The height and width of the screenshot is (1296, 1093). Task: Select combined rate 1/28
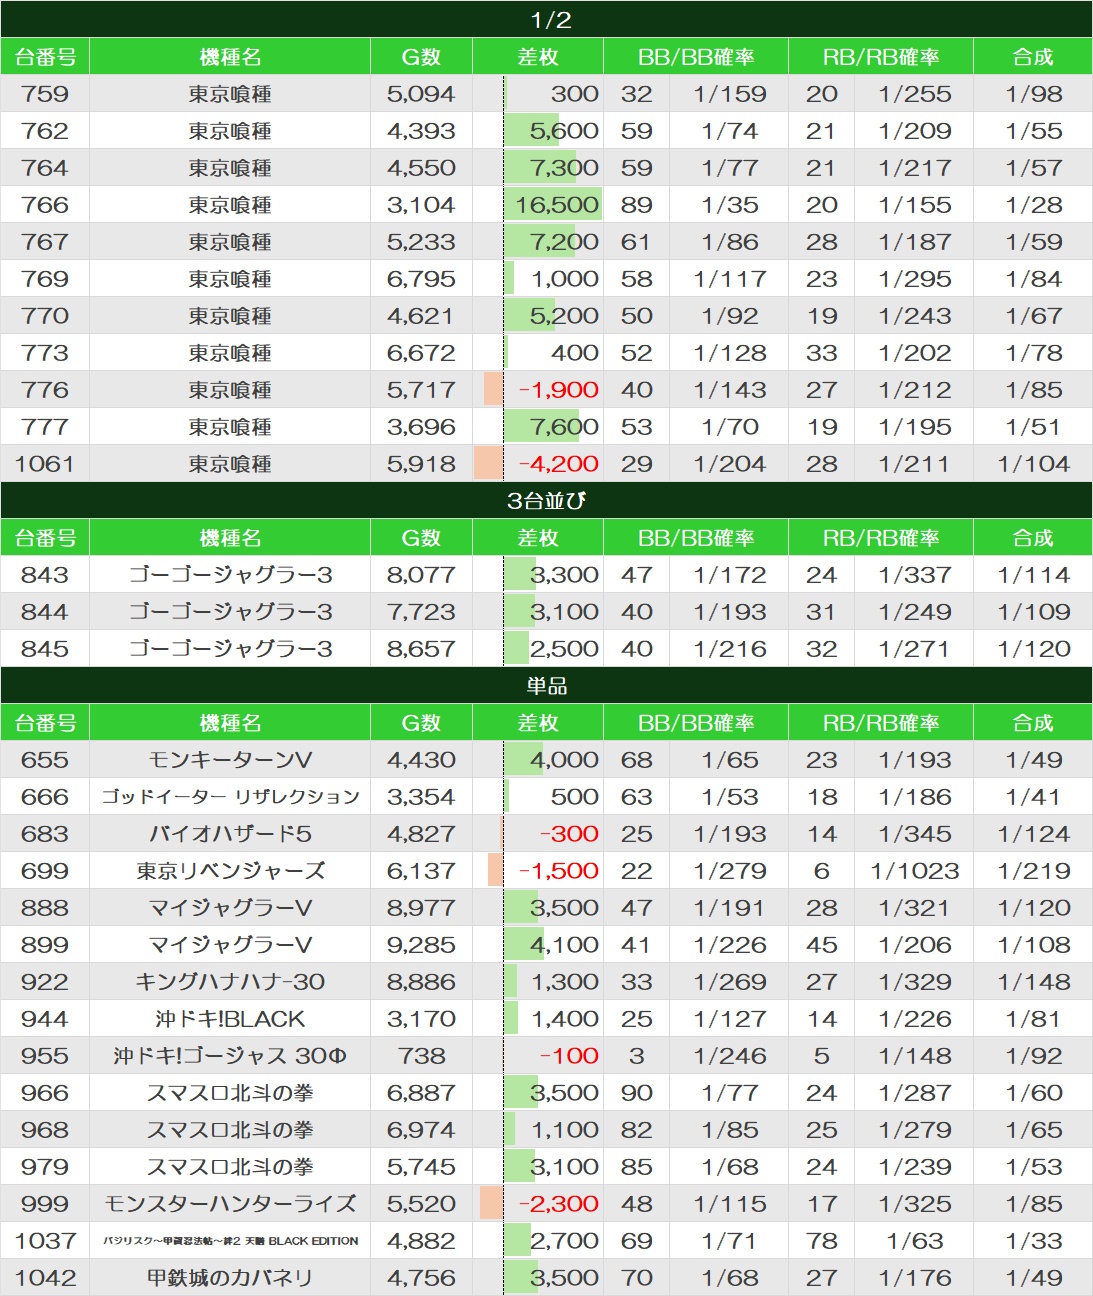tap(1034, 205)
